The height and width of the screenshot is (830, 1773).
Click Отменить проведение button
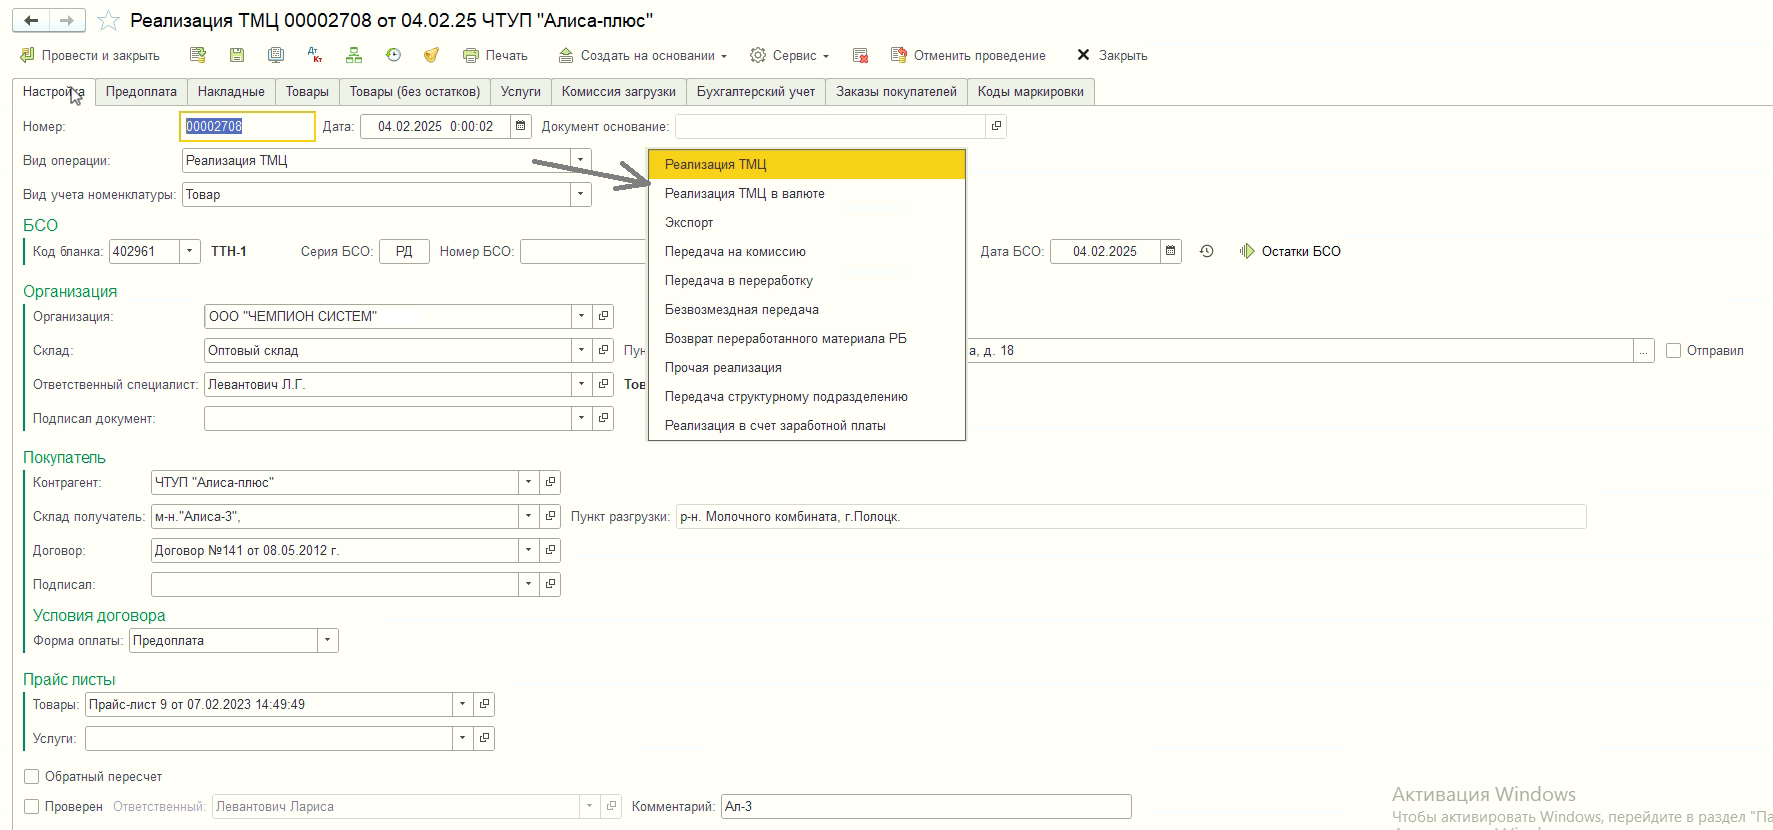pyautogui.click(x=968, y=55)
